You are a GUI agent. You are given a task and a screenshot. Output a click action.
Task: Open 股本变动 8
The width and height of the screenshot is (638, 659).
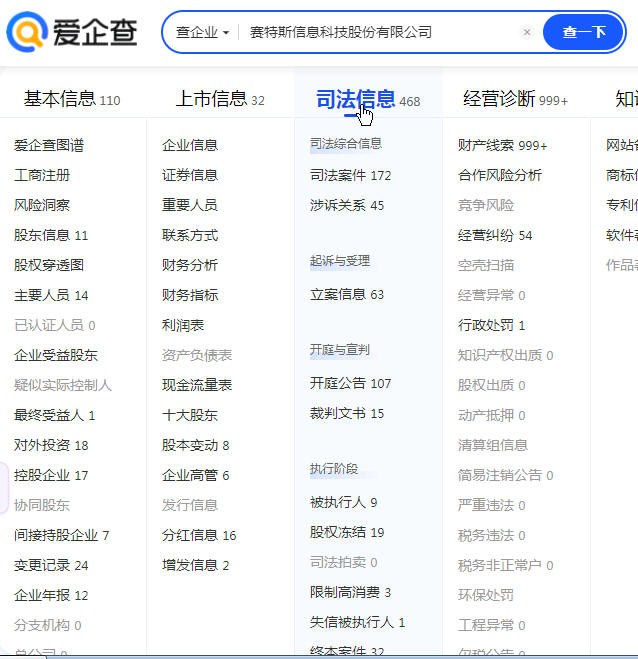point(195,445)
